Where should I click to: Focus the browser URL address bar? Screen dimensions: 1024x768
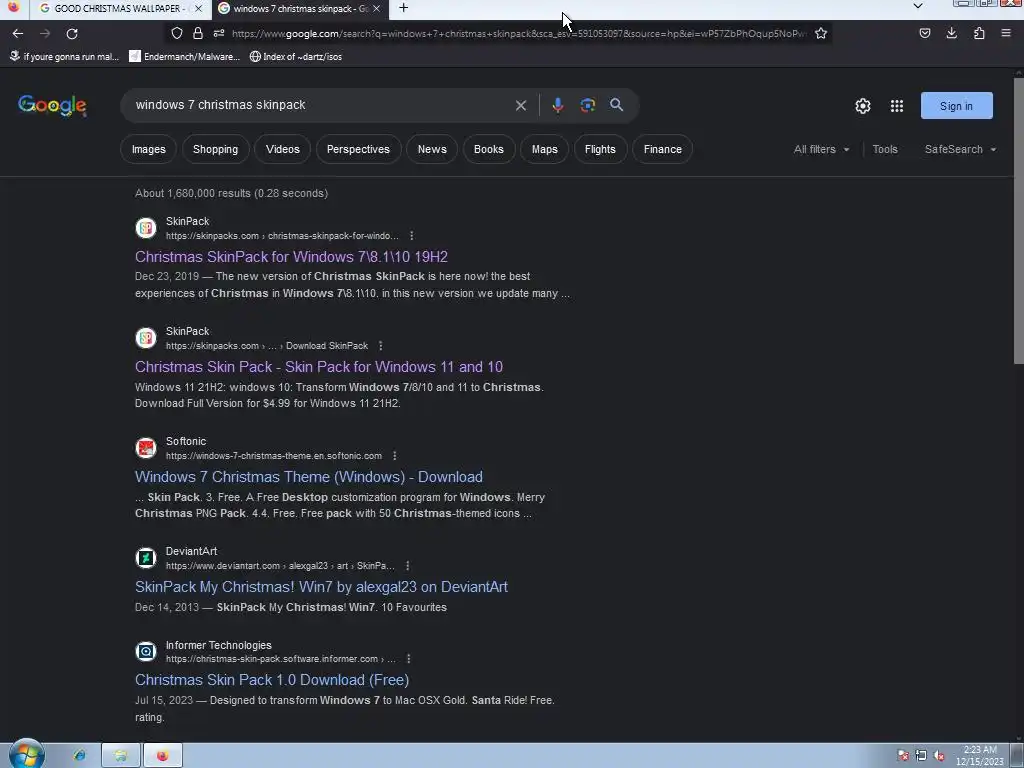[x=519, y=33]
